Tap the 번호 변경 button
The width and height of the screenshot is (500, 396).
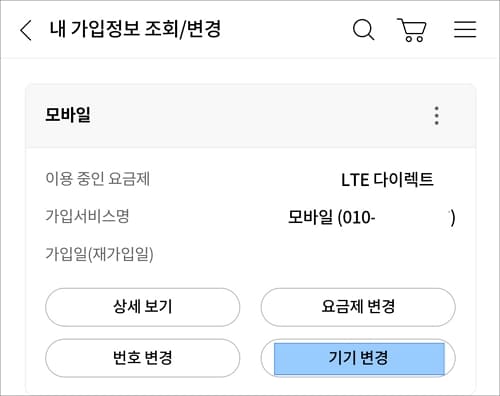[x=143, y=358]
